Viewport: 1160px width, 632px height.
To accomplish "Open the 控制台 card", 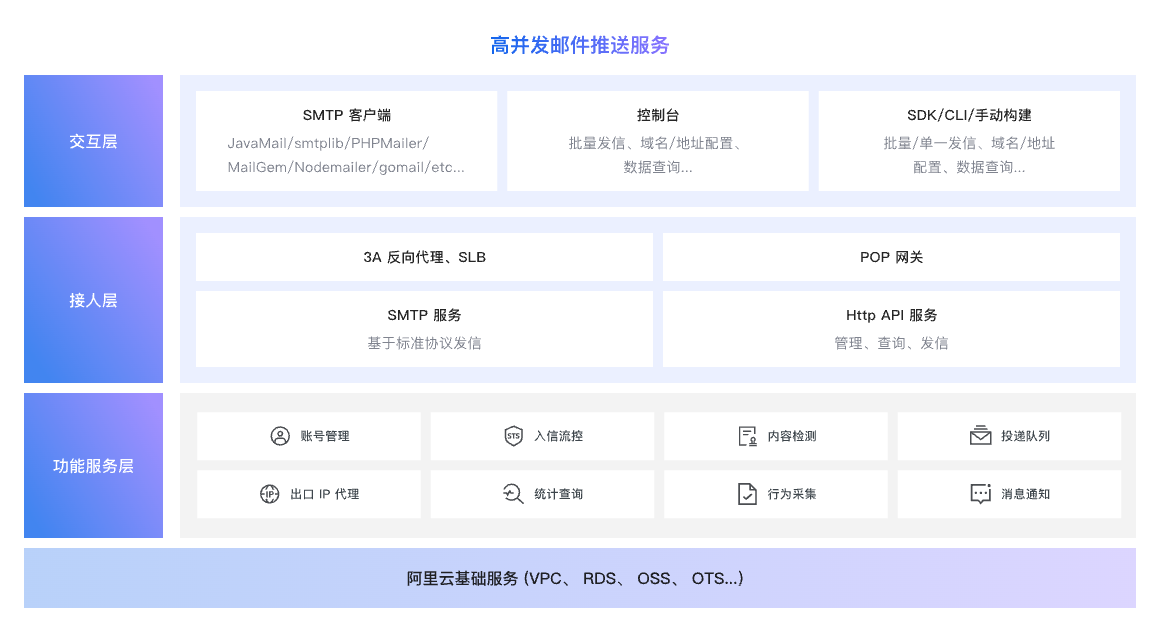I will [x=657, y=141].
